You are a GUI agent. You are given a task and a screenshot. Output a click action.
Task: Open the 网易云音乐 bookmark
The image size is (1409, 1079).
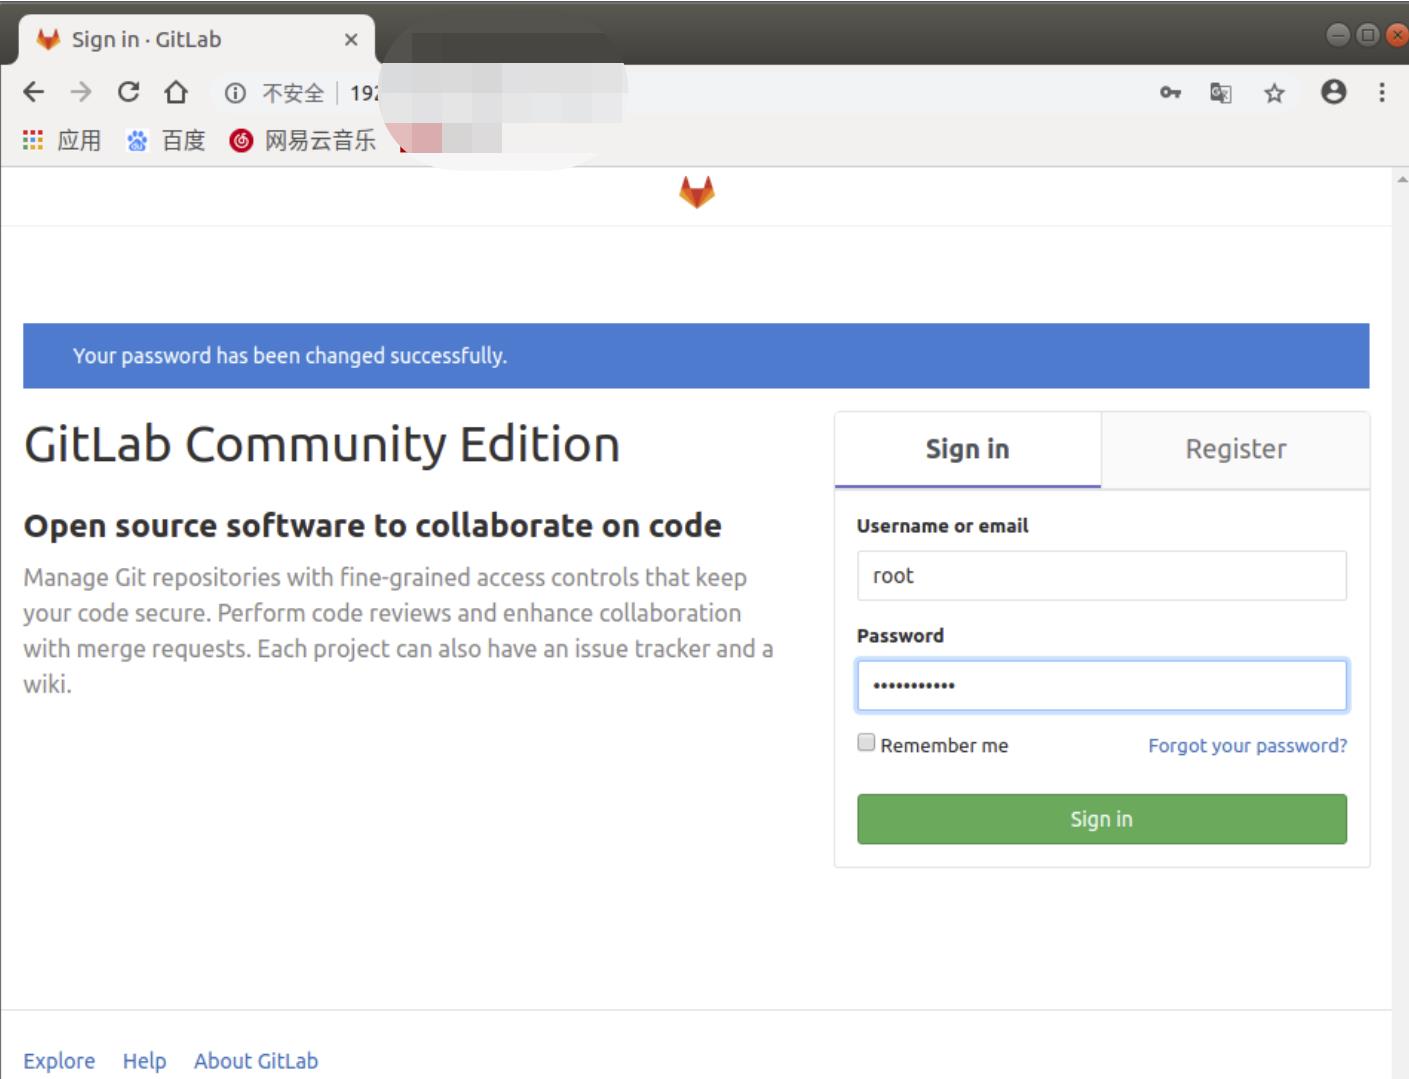[303, 141]
